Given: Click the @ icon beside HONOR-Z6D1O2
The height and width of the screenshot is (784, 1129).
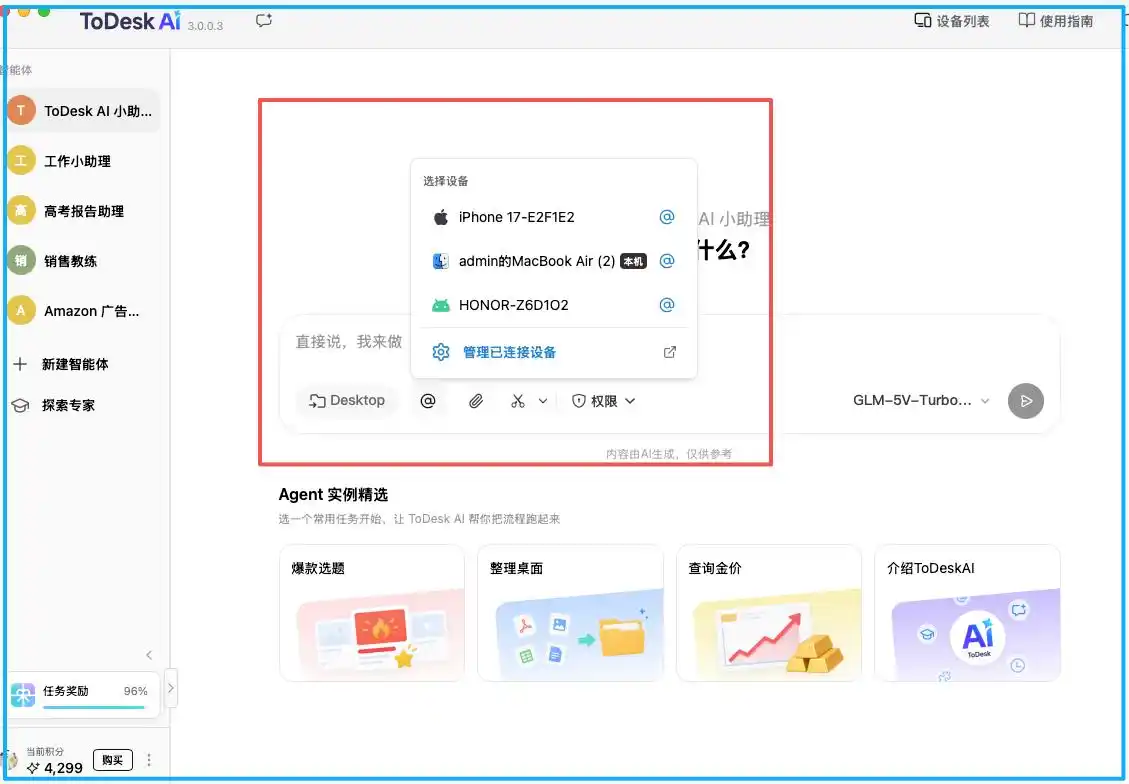Looking at the screenshot, I should tap(667, 305).
